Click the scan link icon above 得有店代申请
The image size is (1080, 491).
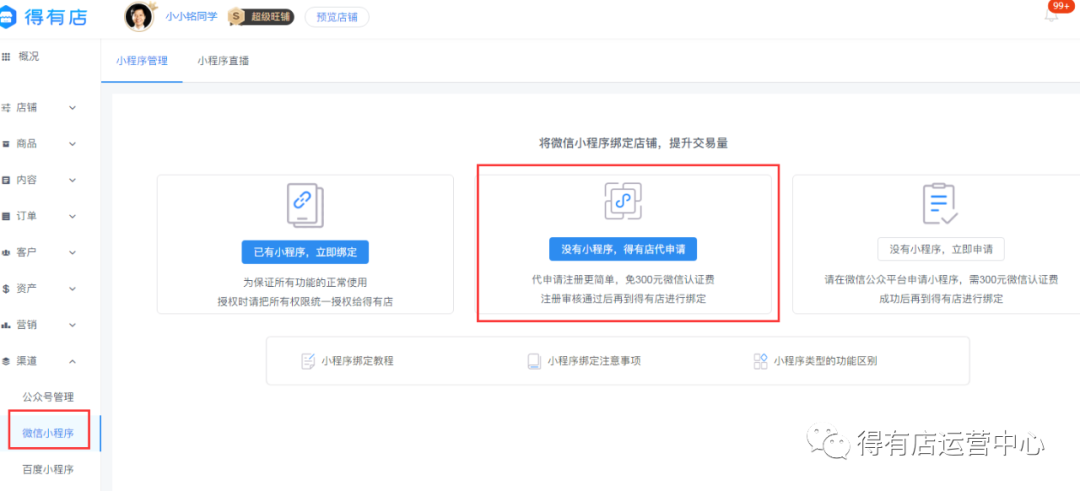pos(623,201)
